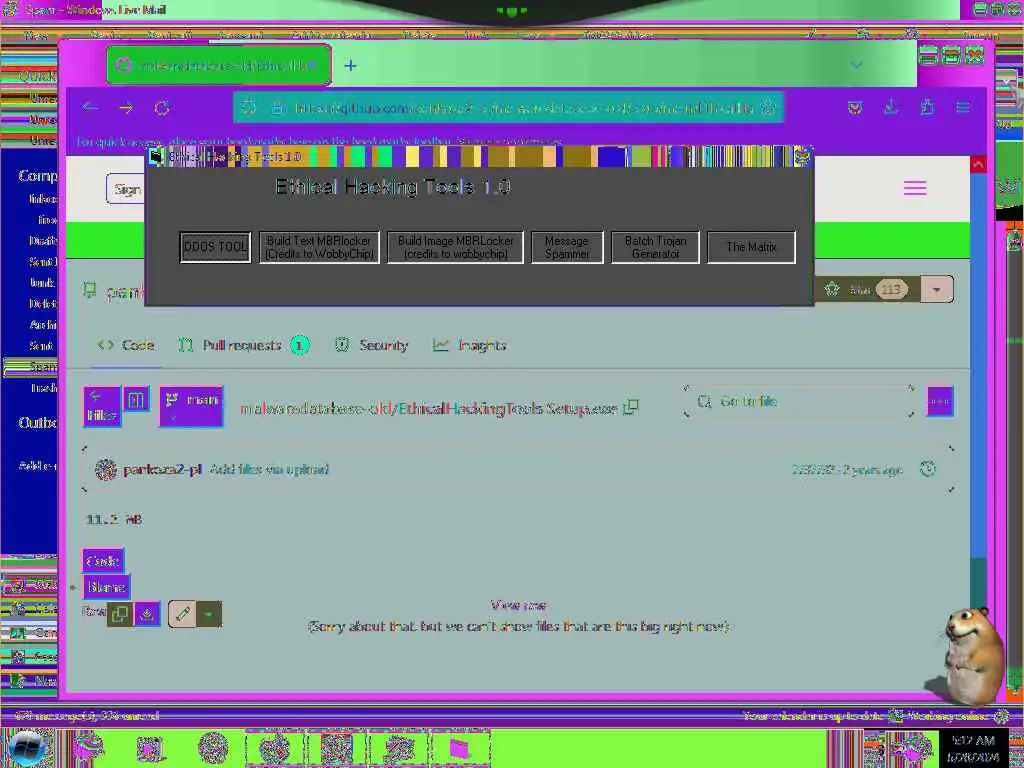
Task: Click the extensions icon in browser toolbar
Action: coord(927,107)
